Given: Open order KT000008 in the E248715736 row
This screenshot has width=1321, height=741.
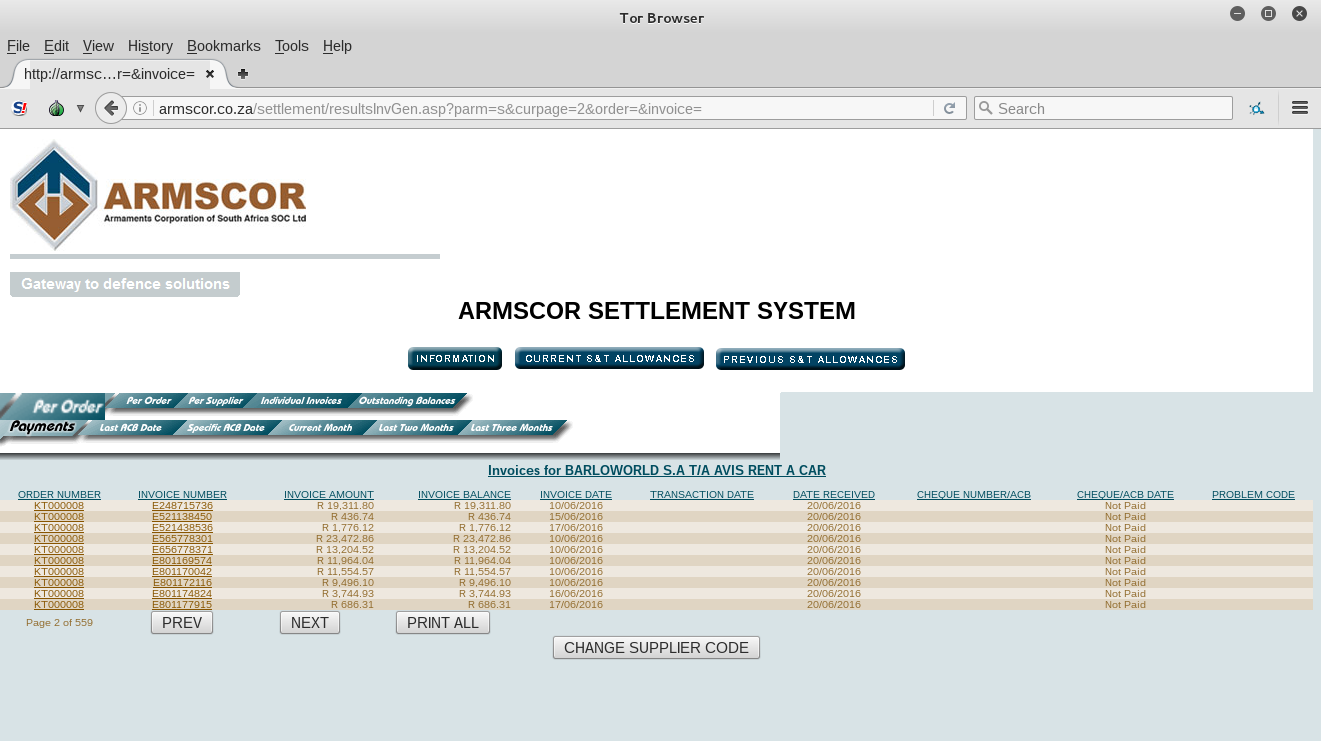Looking at the screenshot, I should [59, 506].
